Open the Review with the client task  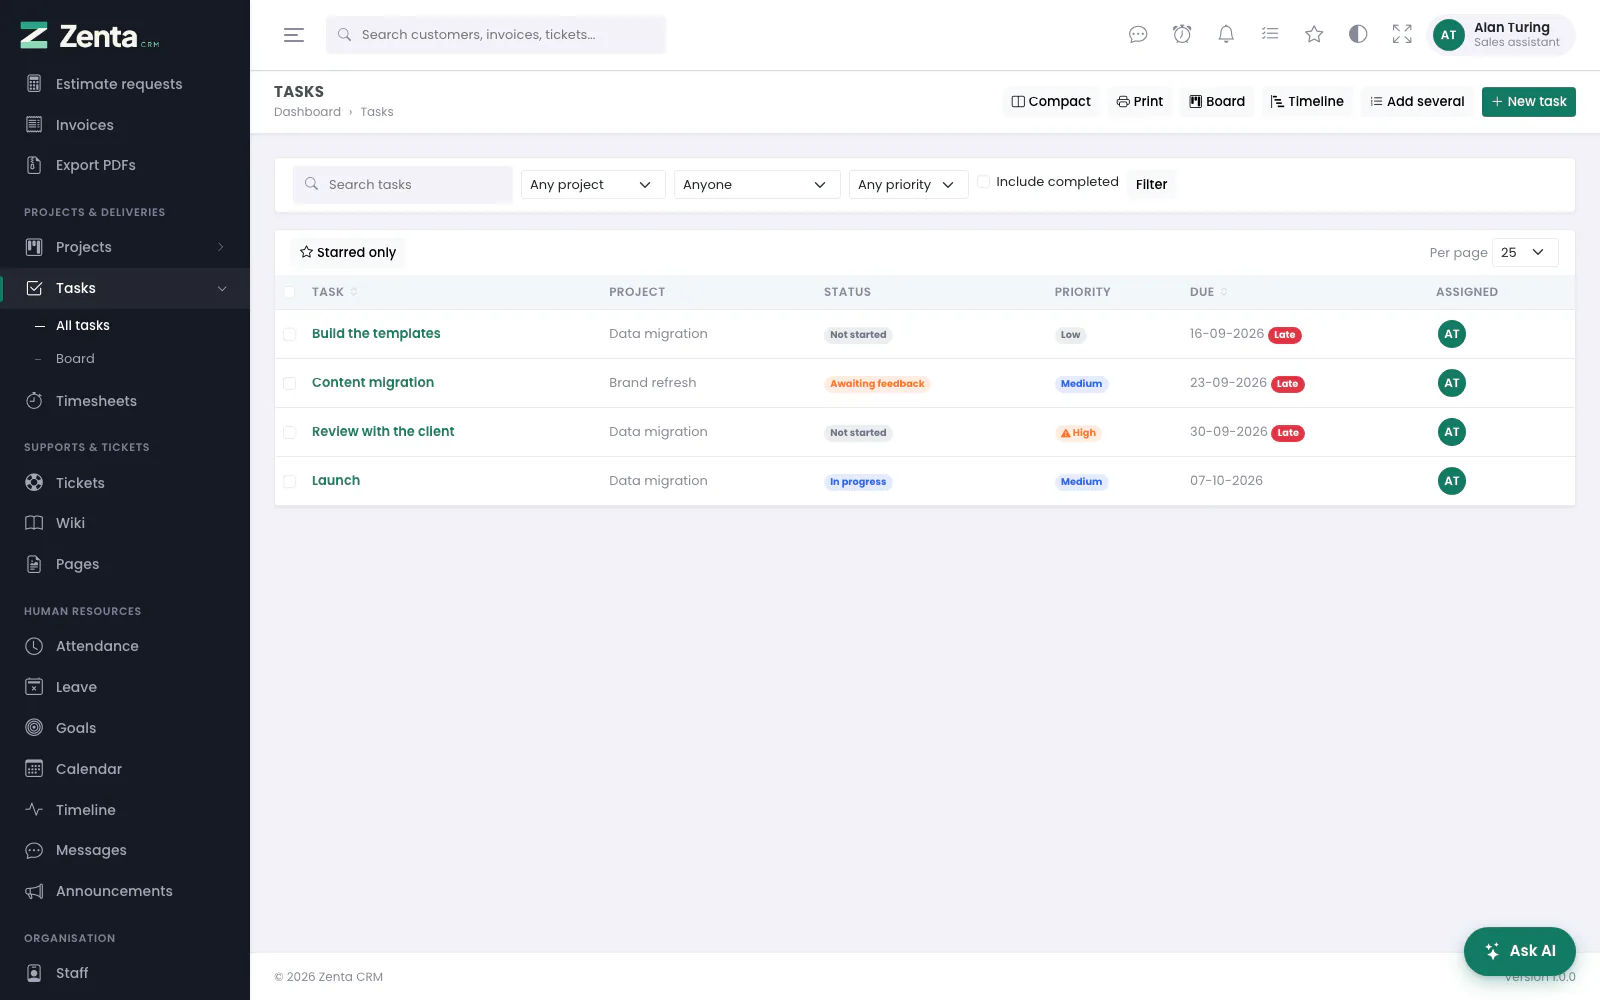[383, 432]
